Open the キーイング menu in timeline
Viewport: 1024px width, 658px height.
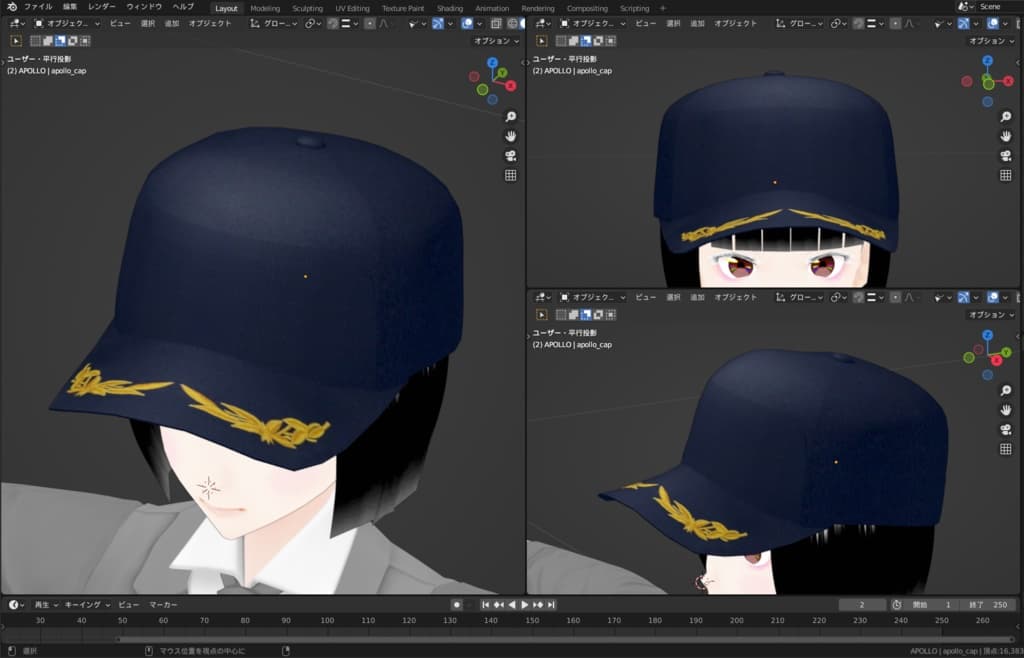85,605
